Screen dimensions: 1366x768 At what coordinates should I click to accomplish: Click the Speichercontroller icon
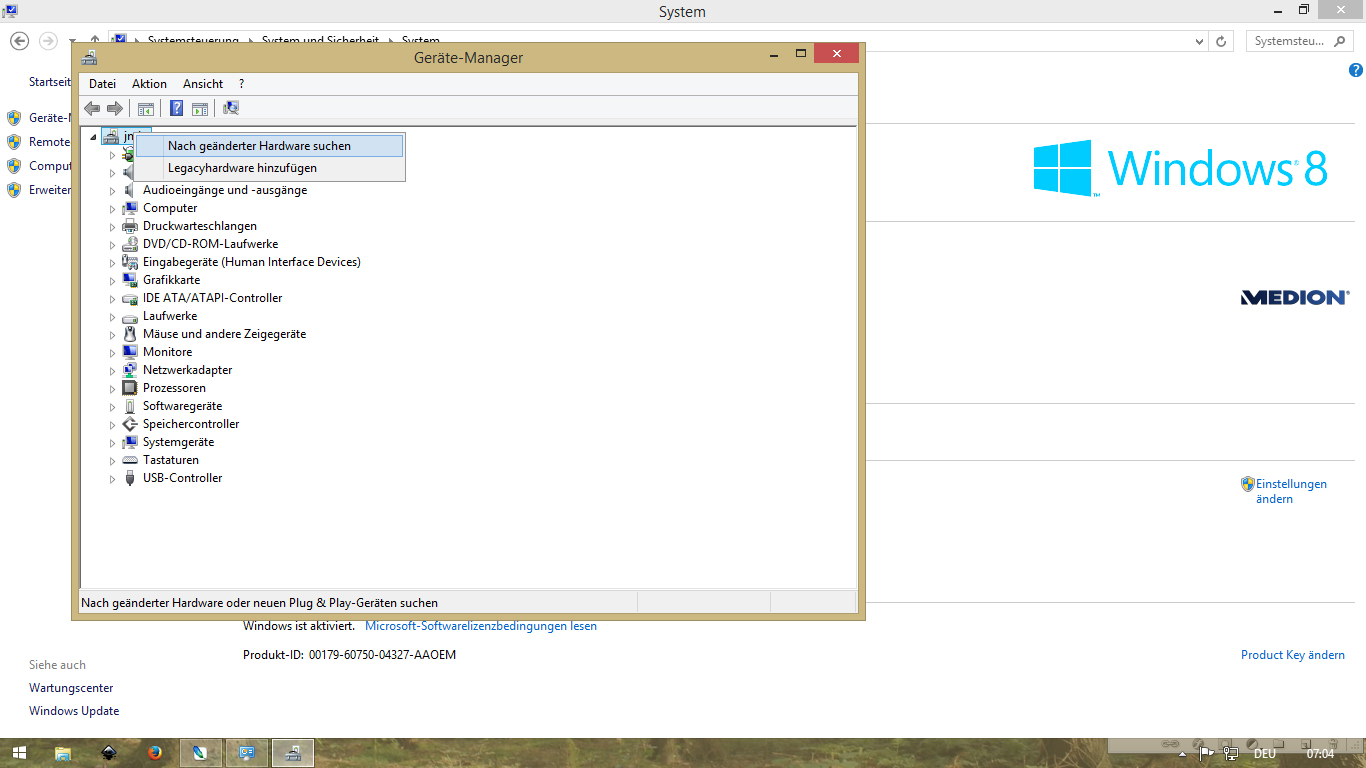click(x=130, y=424)
